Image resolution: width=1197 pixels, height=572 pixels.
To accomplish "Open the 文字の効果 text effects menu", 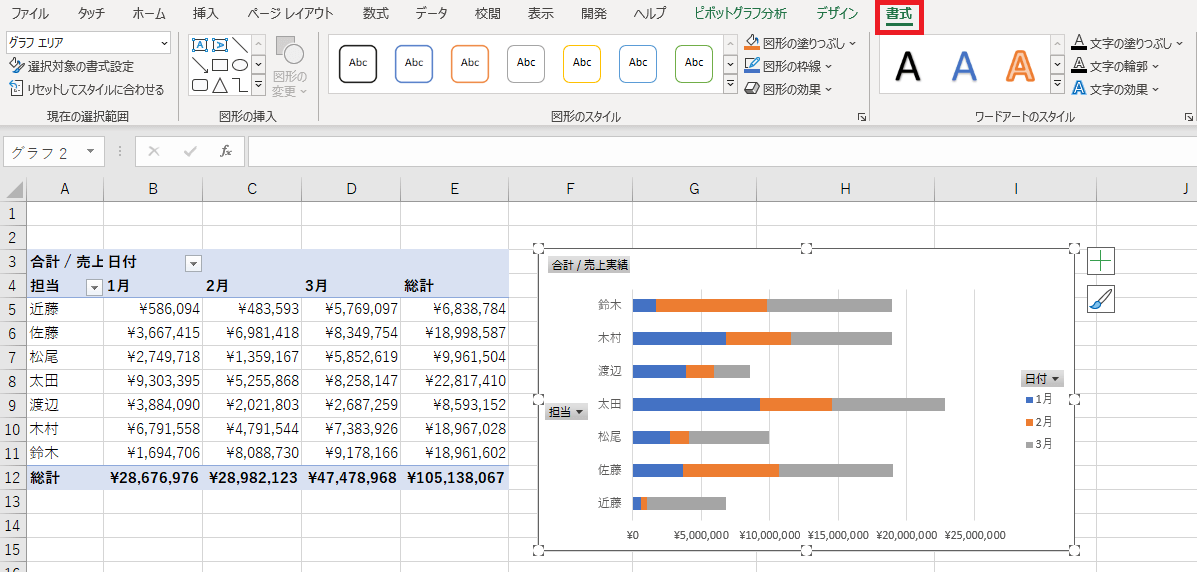I will tap(1115, 89).
